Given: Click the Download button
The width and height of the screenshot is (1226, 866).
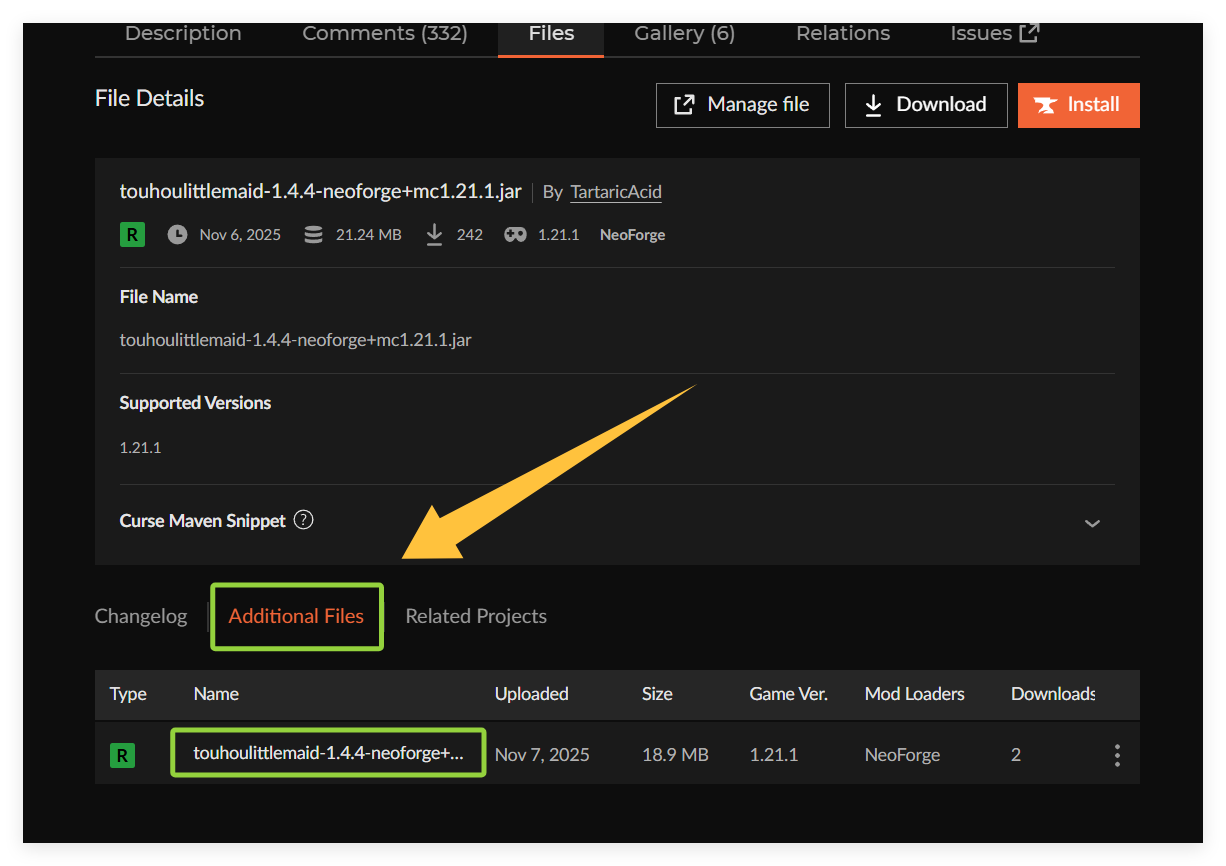Looking at the screenshot, I should [926, 105].
